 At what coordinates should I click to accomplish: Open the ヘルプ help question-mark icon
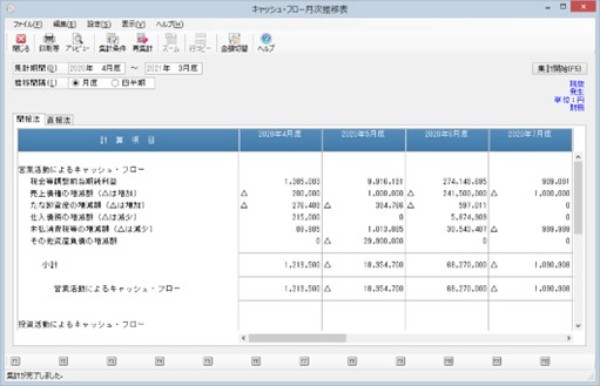click(x=266, y=42)
